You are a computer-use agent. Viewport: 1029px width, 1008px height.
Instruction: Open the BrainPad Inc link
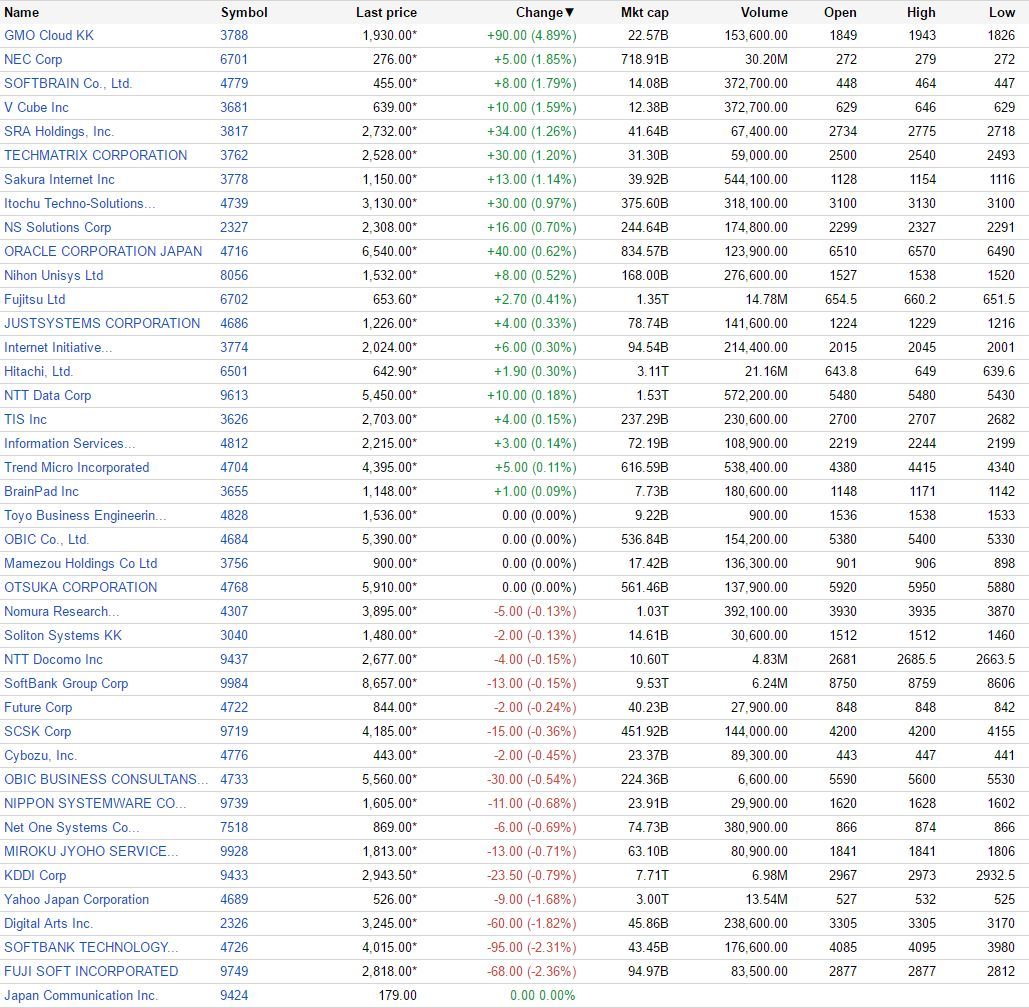tap(41, 492)
